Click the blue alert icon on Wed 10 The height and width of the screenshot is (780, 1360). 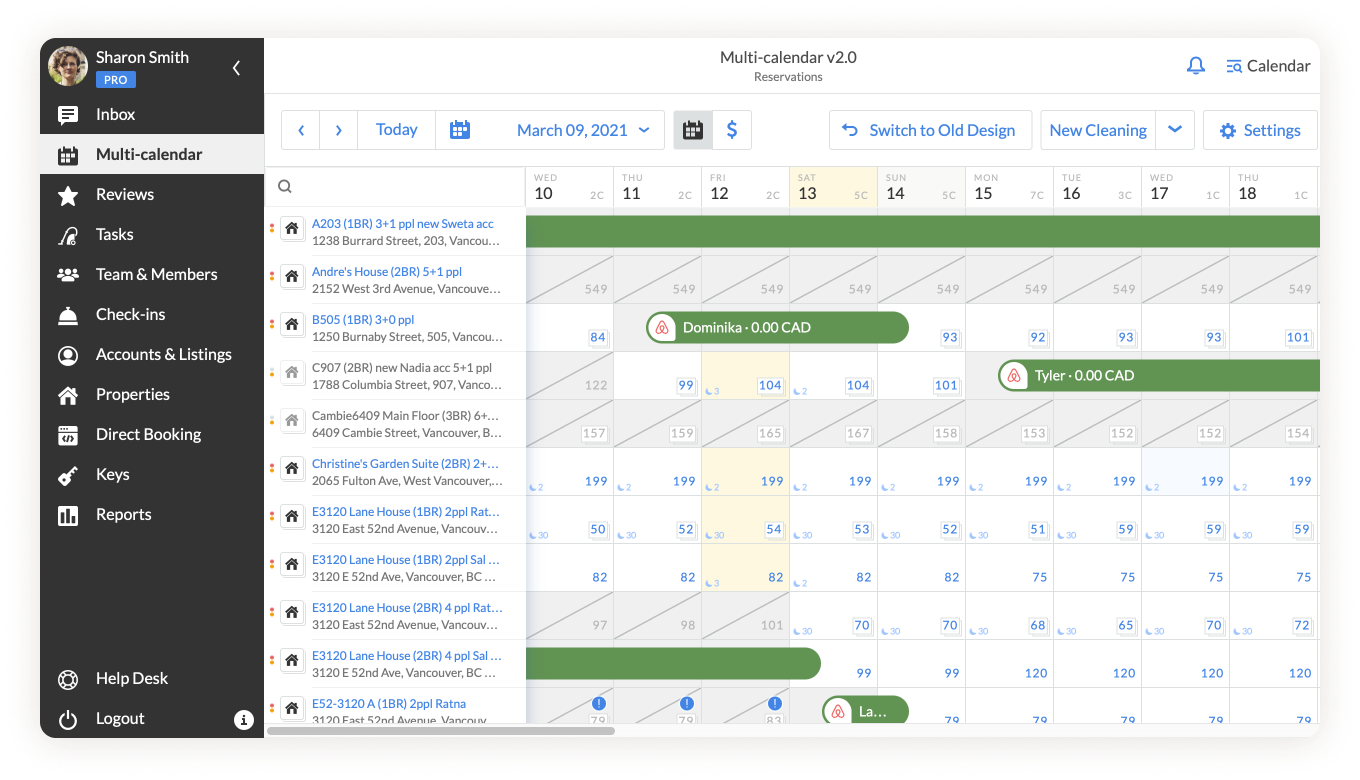point(598,703)
